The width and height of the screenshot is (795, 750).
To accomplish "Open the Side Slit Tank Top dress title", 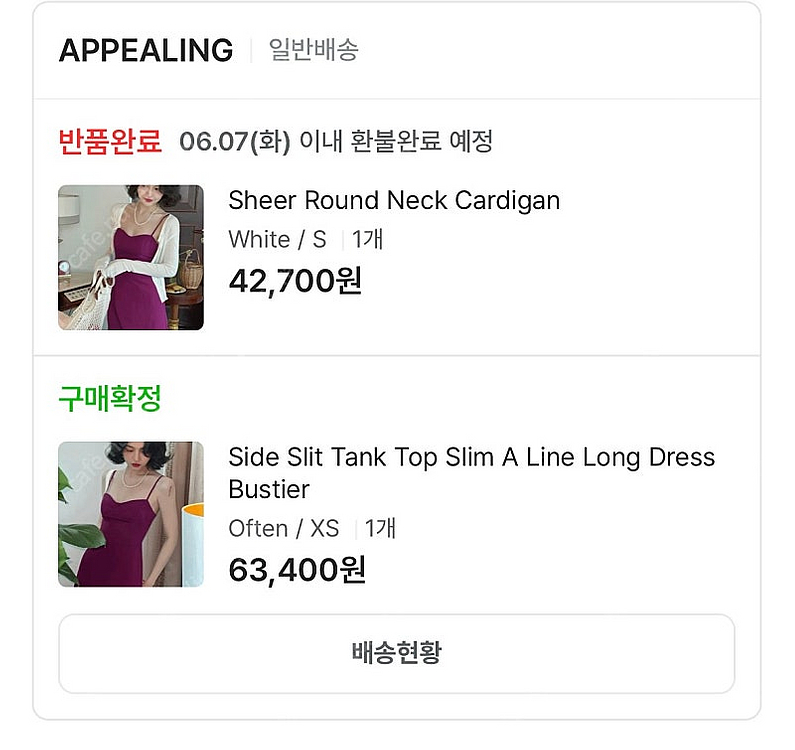I will (x=472, y=473).
